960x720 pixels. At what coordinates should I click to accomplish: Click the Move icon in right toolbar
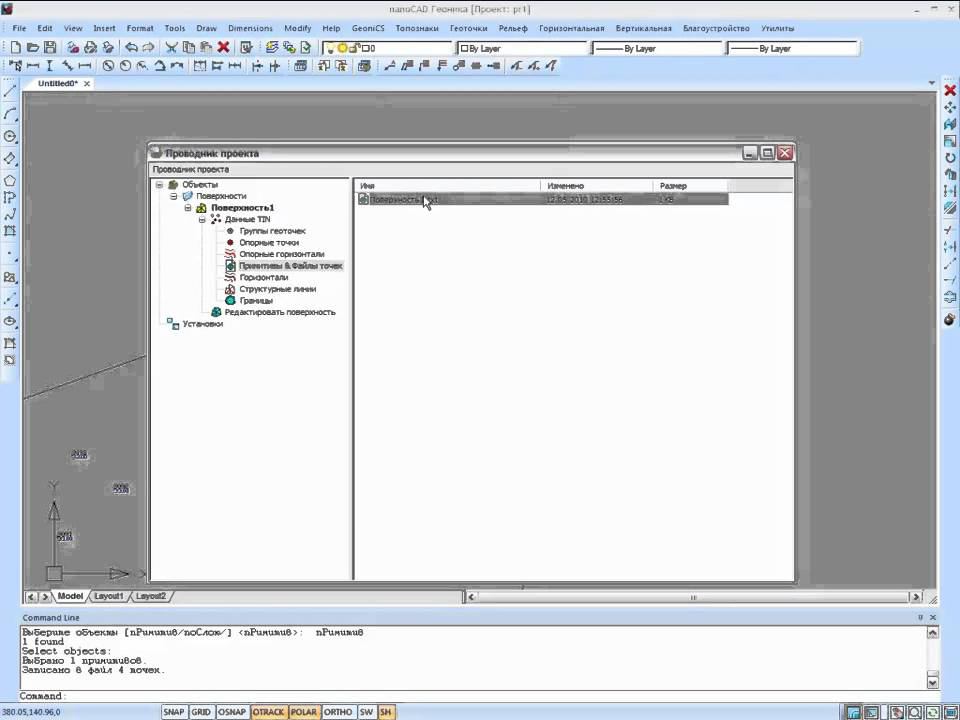click(950, 108)
